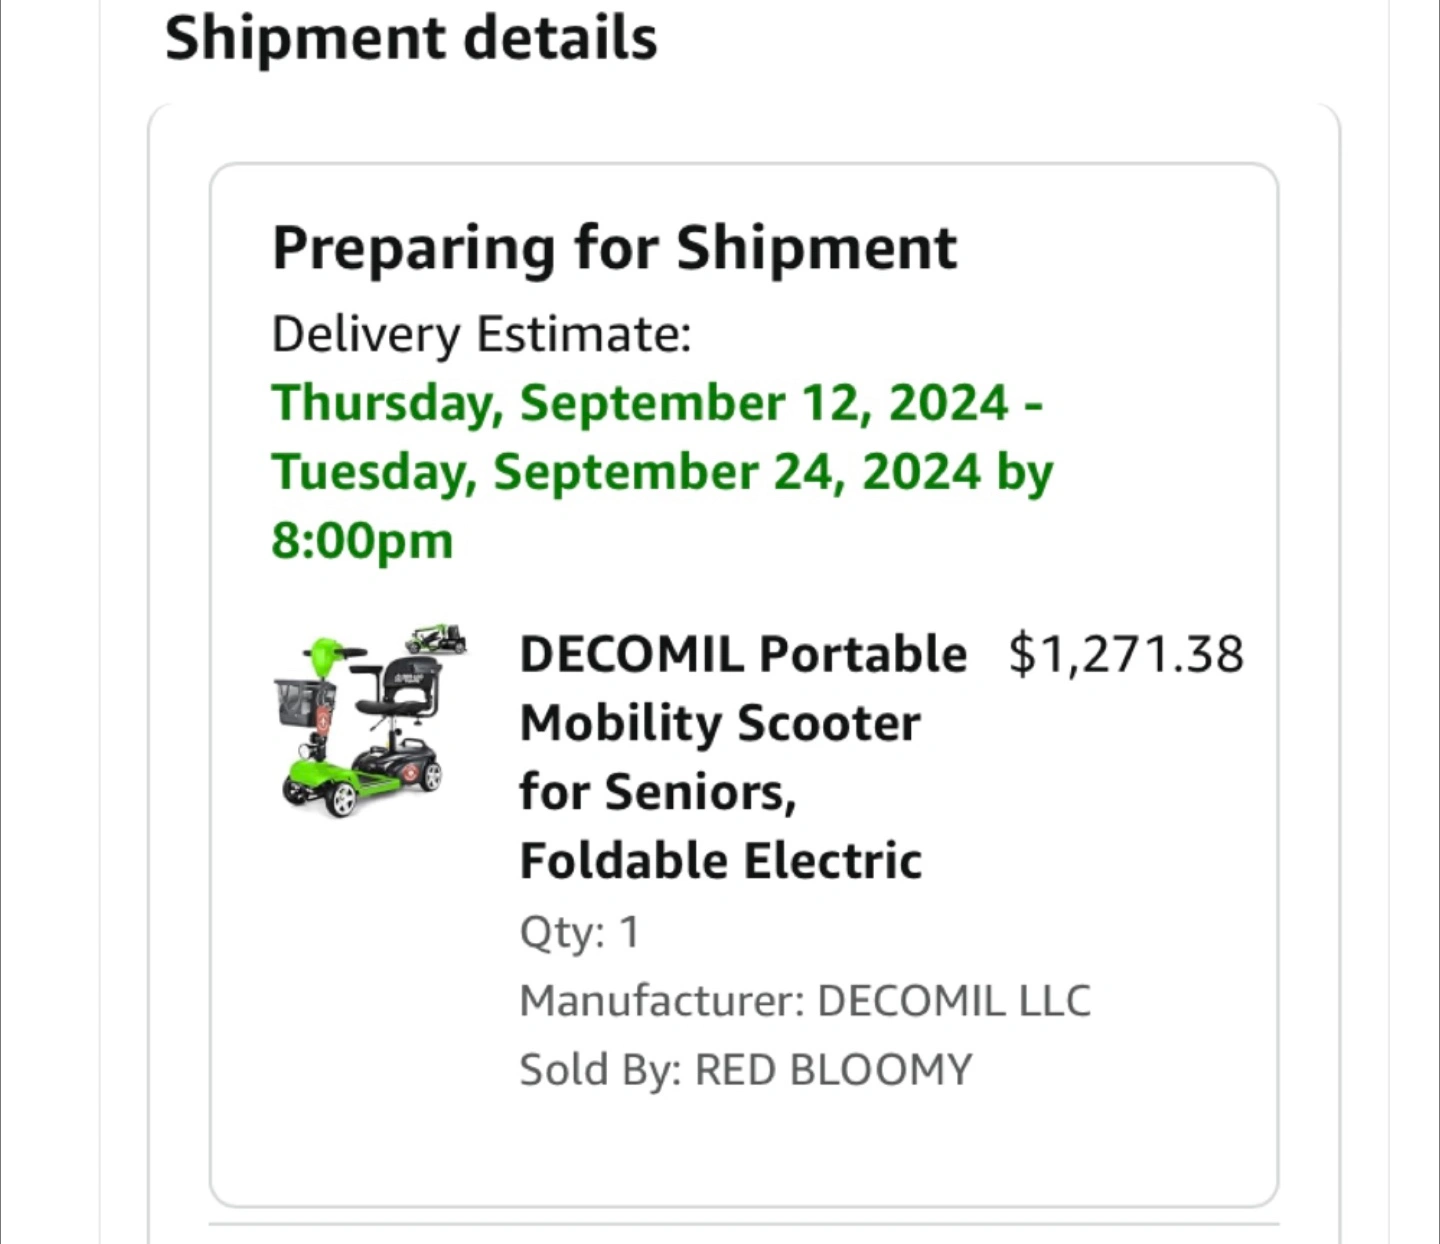Select the Thursday, September 12, 2024 date
The width and height of the screenshot is (1440, 1244).
[x=640, y=403]
